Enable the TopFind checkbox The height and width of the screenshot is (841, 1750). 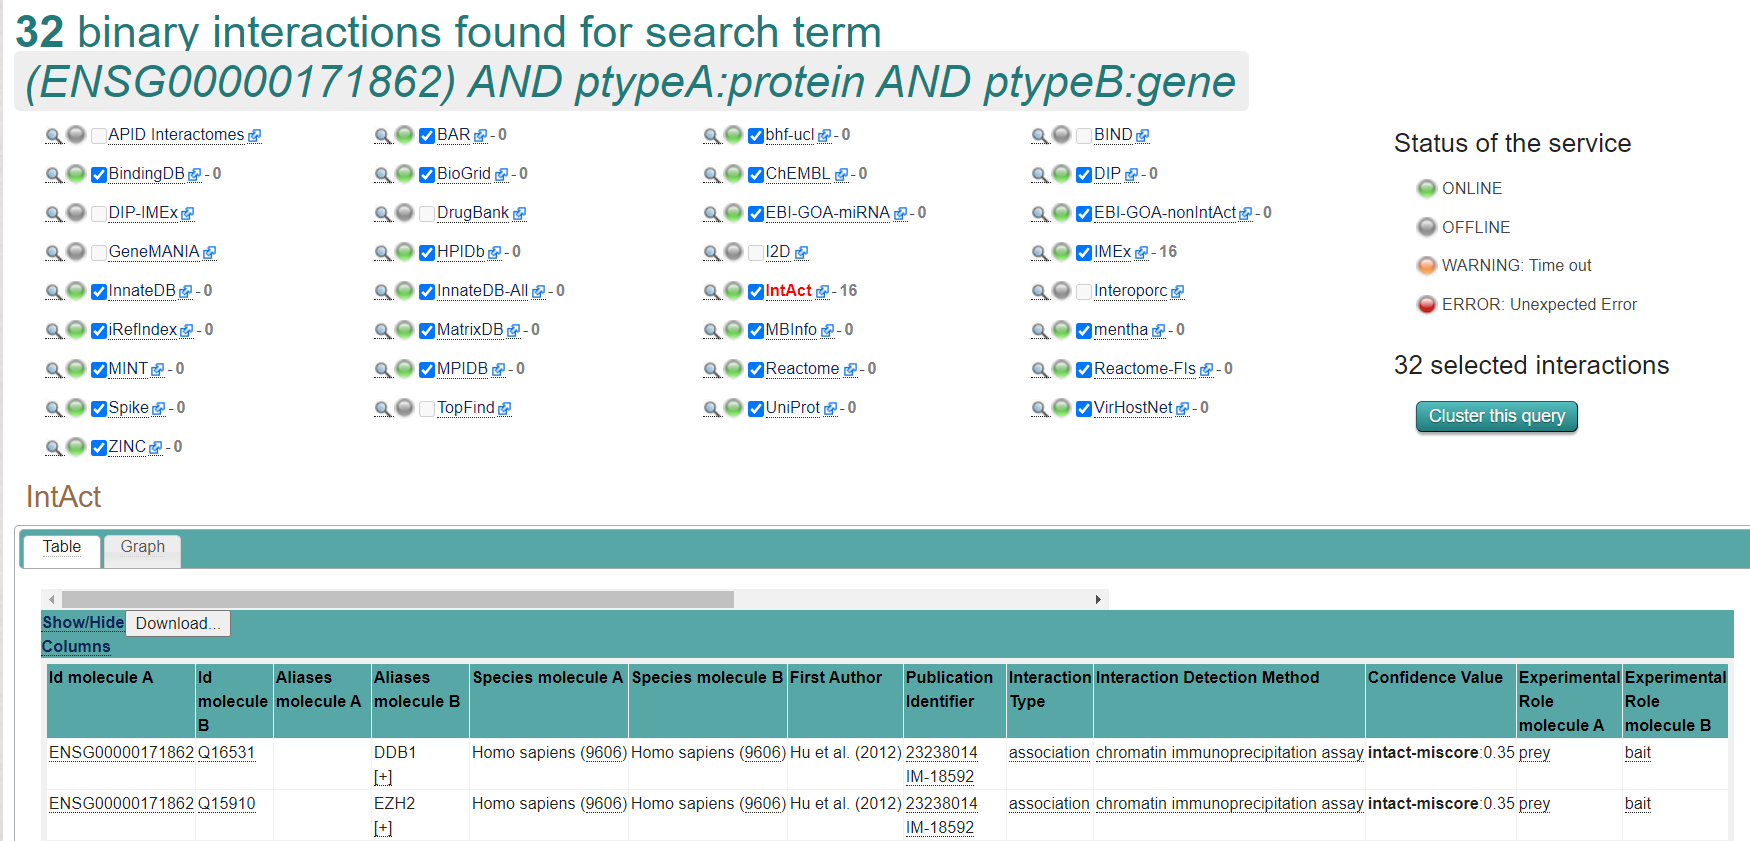pos(427,409)
